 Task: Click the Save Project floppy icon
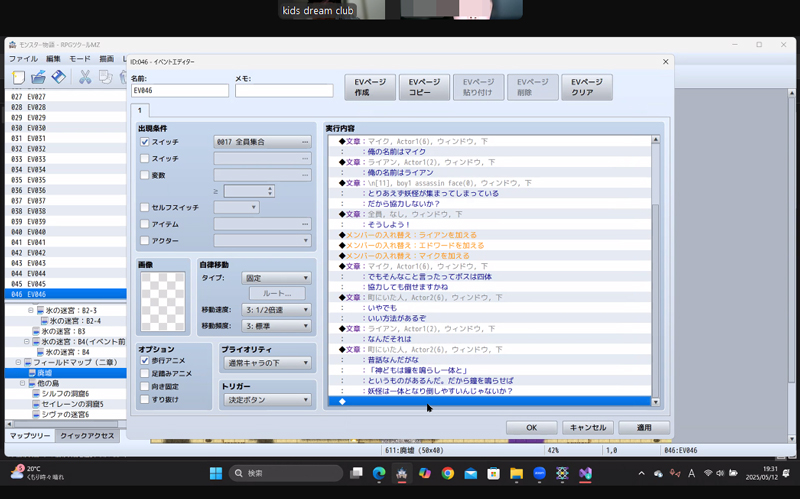click(59, 77)
